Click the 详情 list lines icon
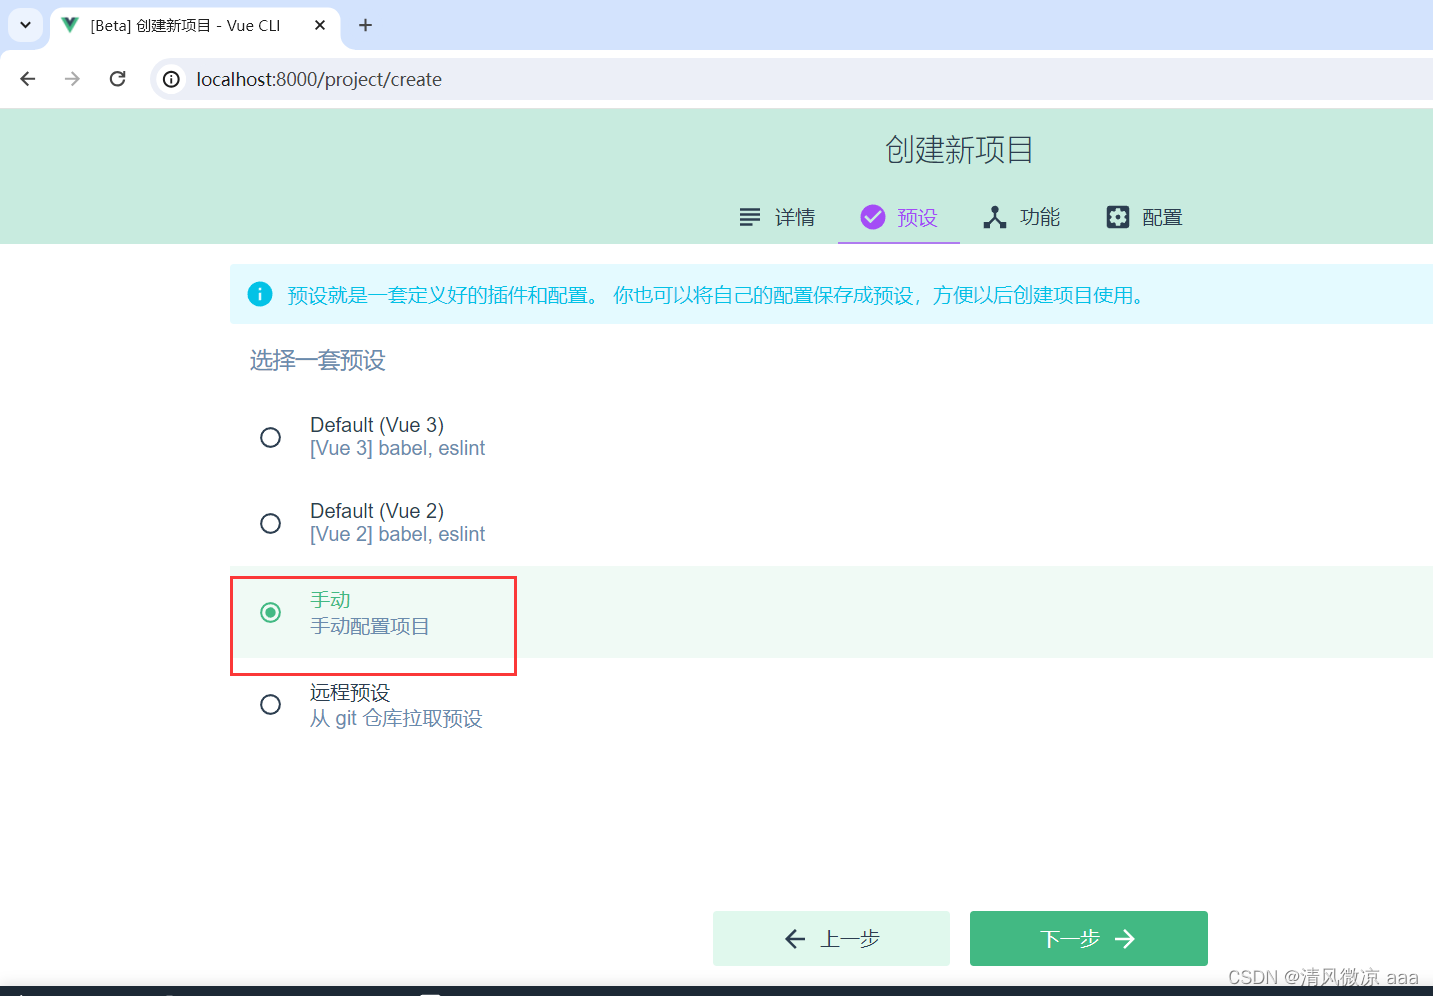The height and width of the screenshot is (996, 1433). 750,217
